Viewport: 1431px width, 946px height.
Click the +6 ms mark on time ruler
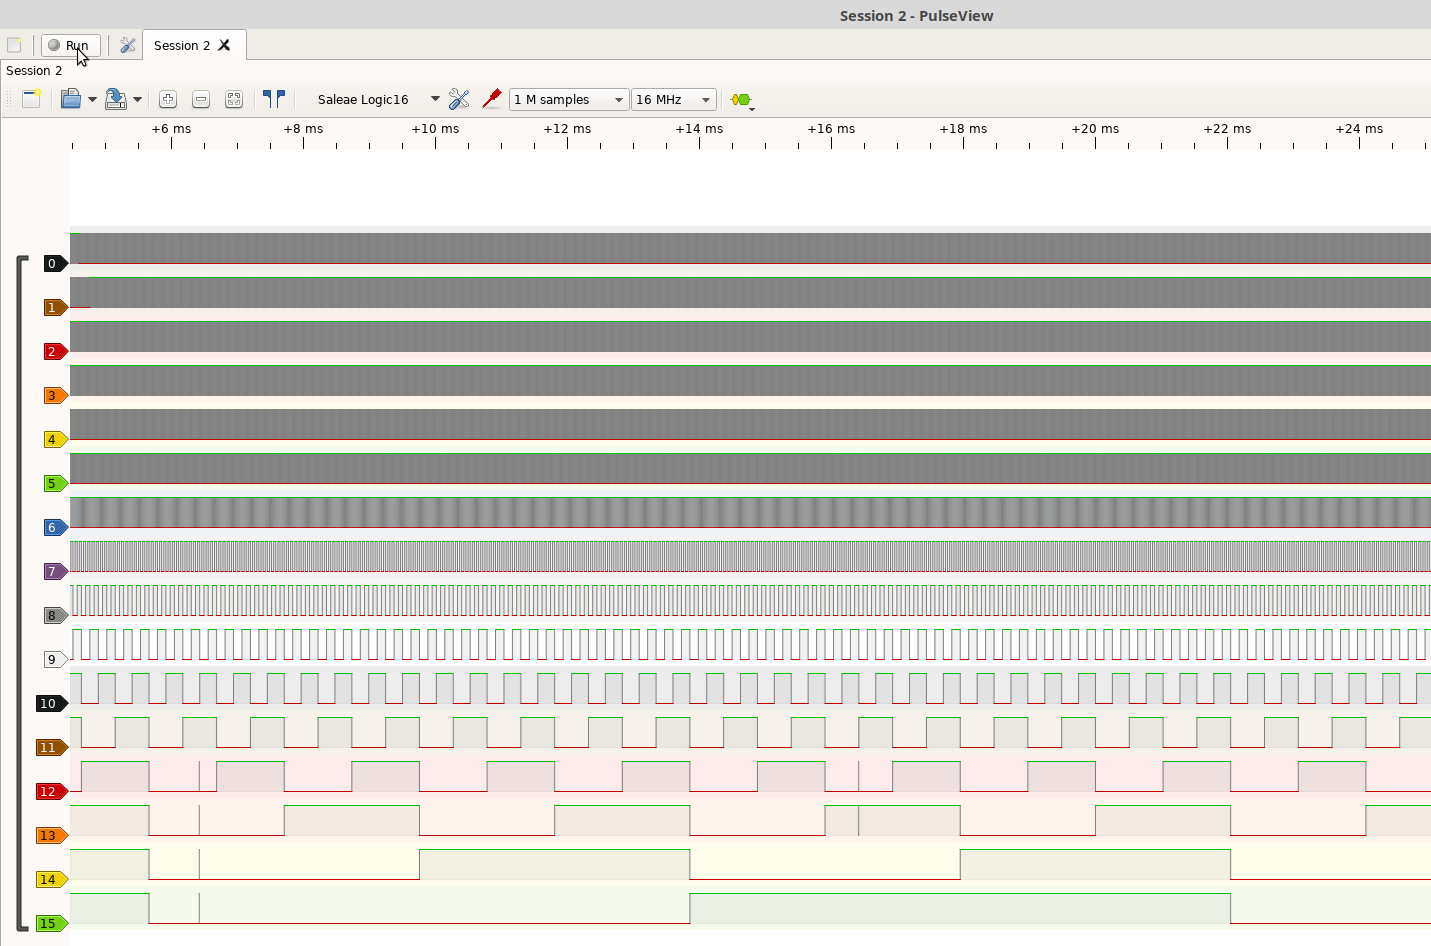click(171, 129)
